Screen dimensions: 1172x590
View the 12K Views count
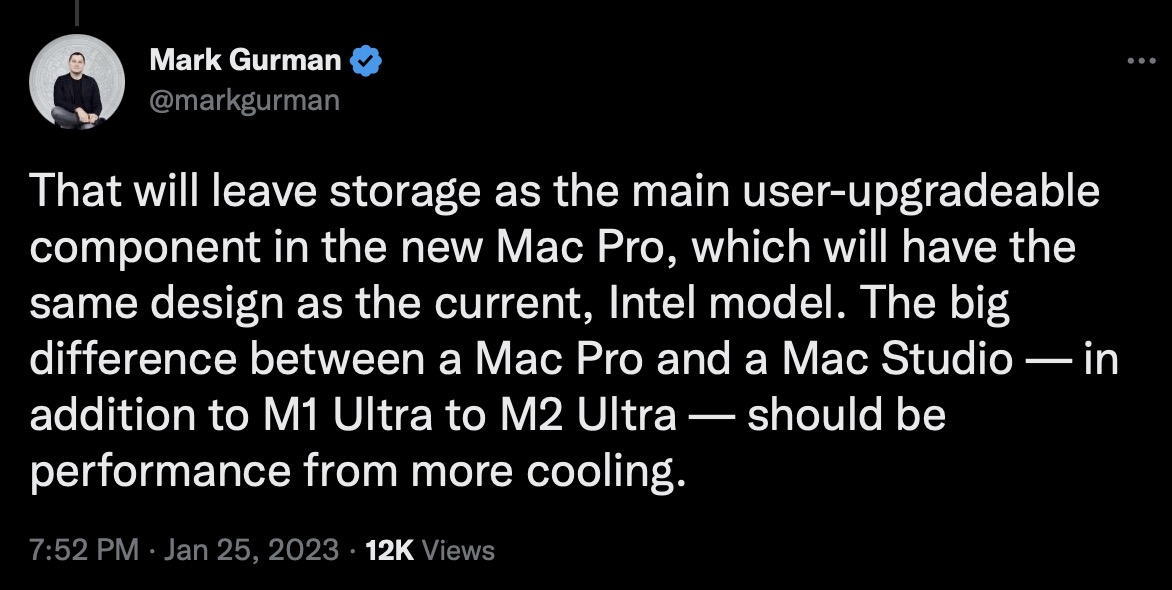431,550
